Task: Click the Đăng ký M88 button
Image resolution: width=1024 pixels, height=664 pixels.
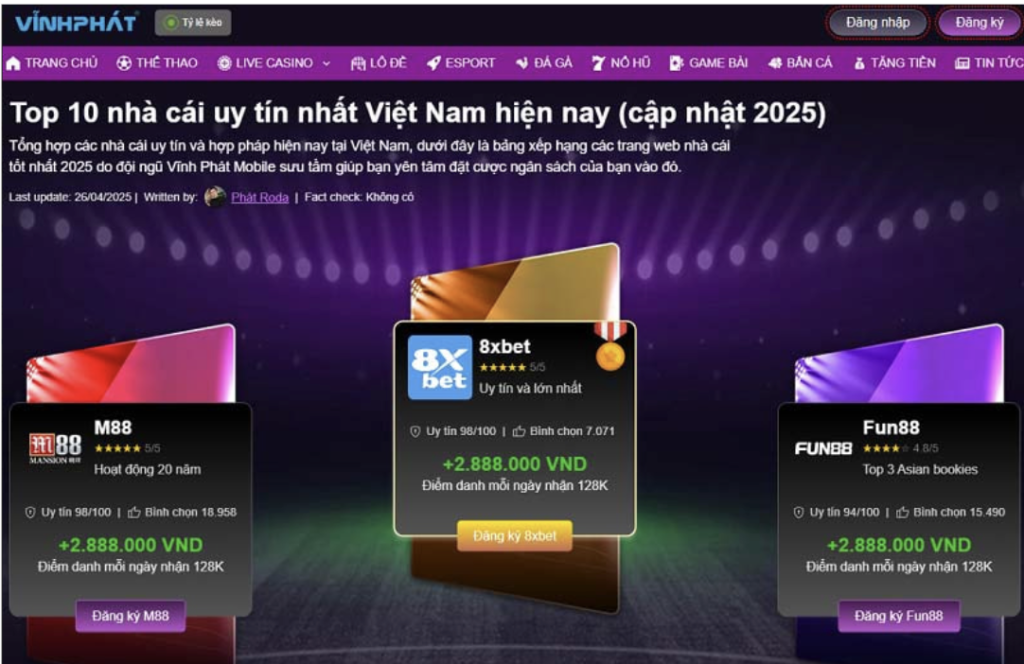Action: click(x=131, y=616)
